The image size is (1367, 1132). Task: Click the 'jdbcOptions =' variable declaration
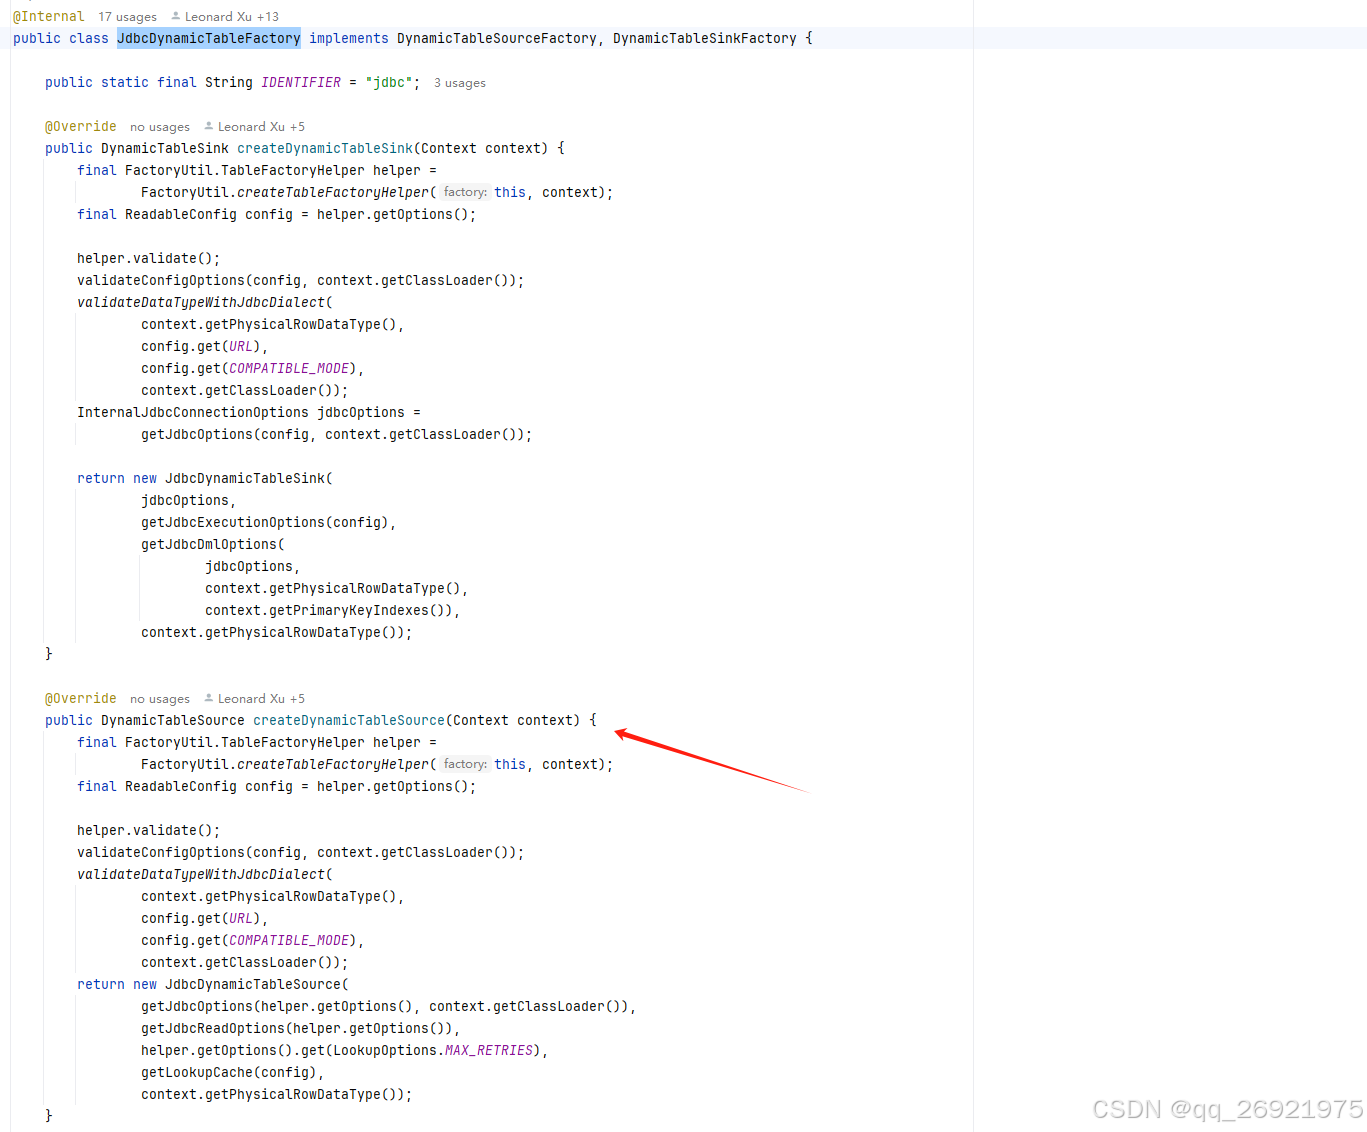point(369,412)
